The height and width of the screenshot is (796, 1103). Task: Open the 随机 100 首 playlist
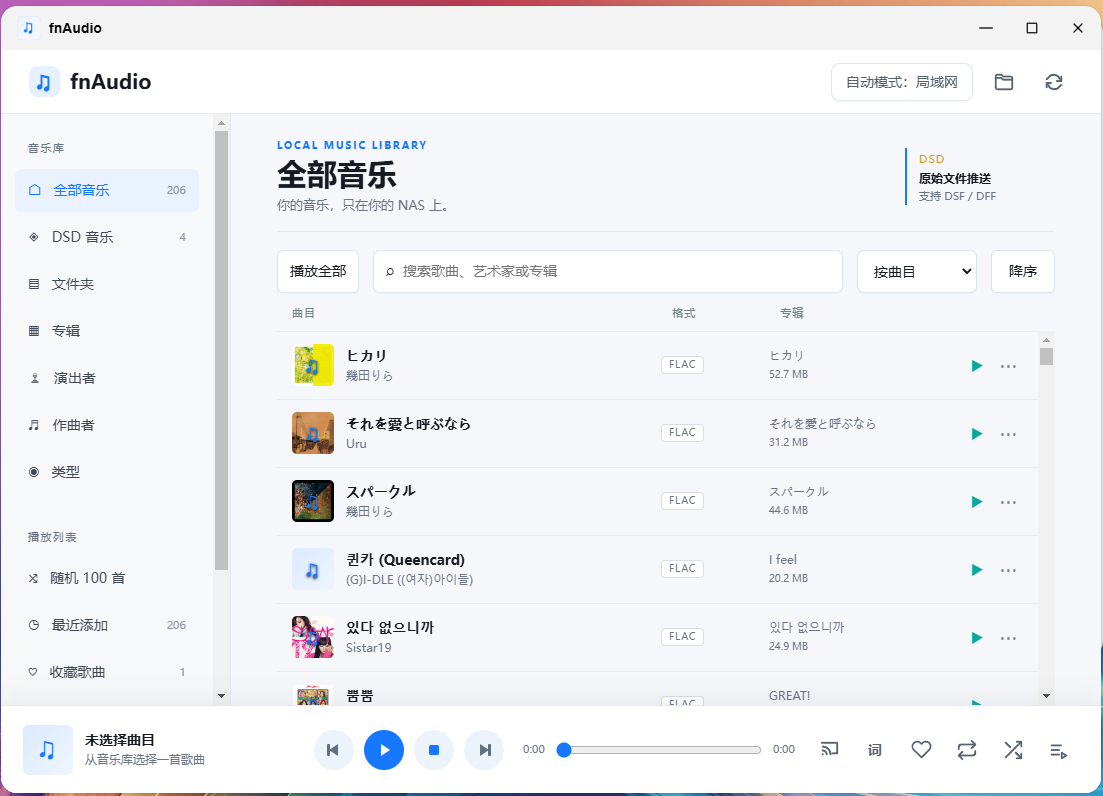click(x=107, y=578)
